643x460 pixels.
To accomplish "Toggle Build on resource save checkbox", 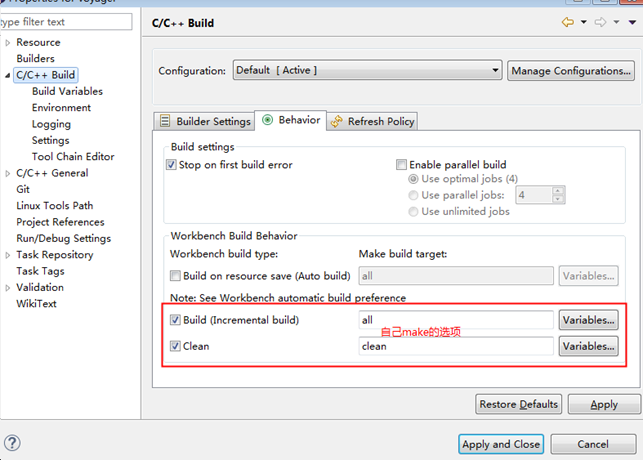I will 175,276.
